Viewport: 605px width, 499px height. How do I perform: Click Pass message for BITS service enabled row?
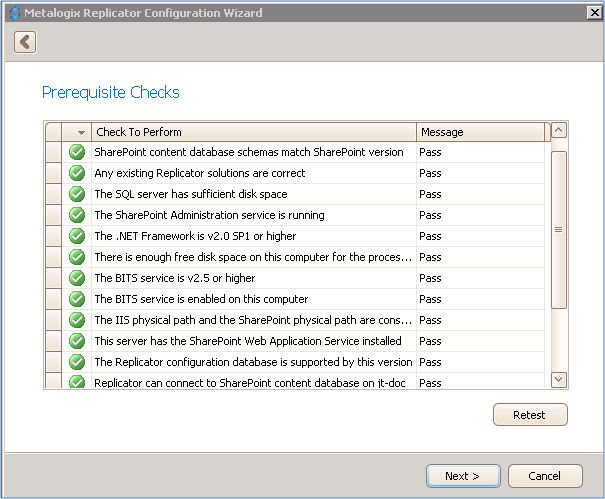(430, 299)
